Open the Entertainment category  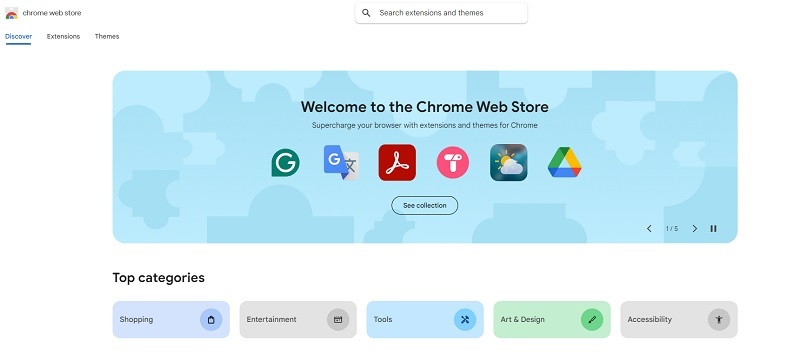pos(298,319)
